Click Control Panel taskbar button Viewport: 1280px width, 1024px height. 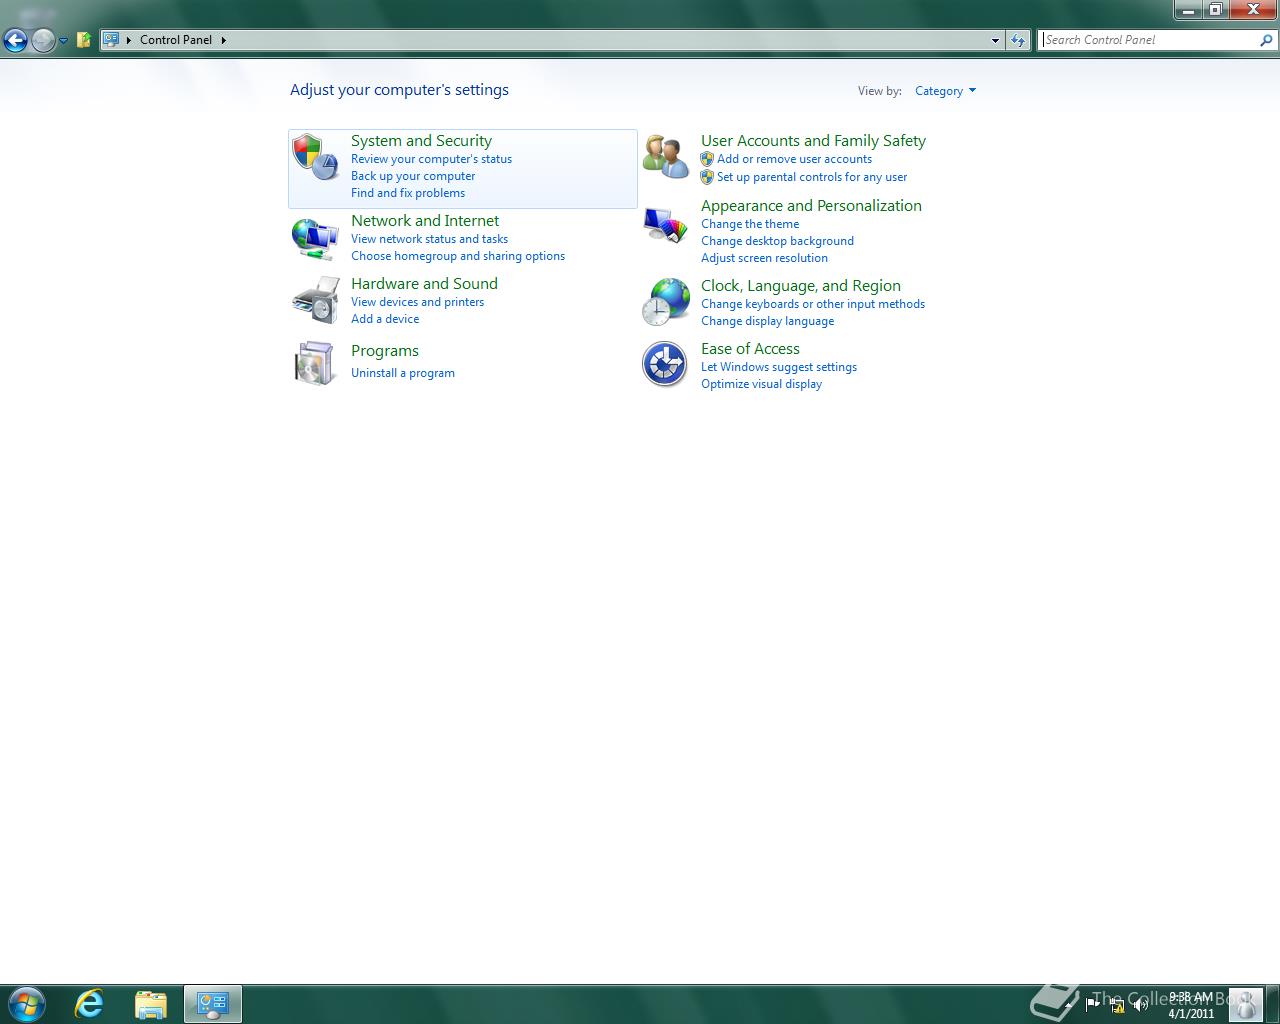coord(212,1004)
